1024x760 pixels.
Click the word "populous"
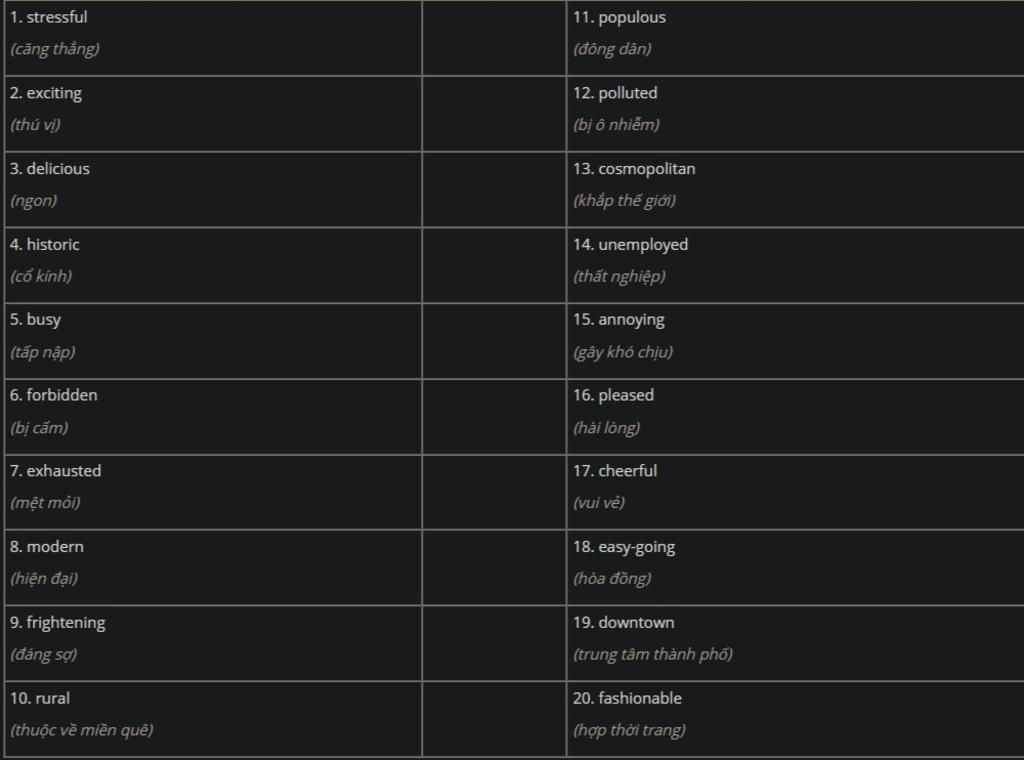coord(632,17)
